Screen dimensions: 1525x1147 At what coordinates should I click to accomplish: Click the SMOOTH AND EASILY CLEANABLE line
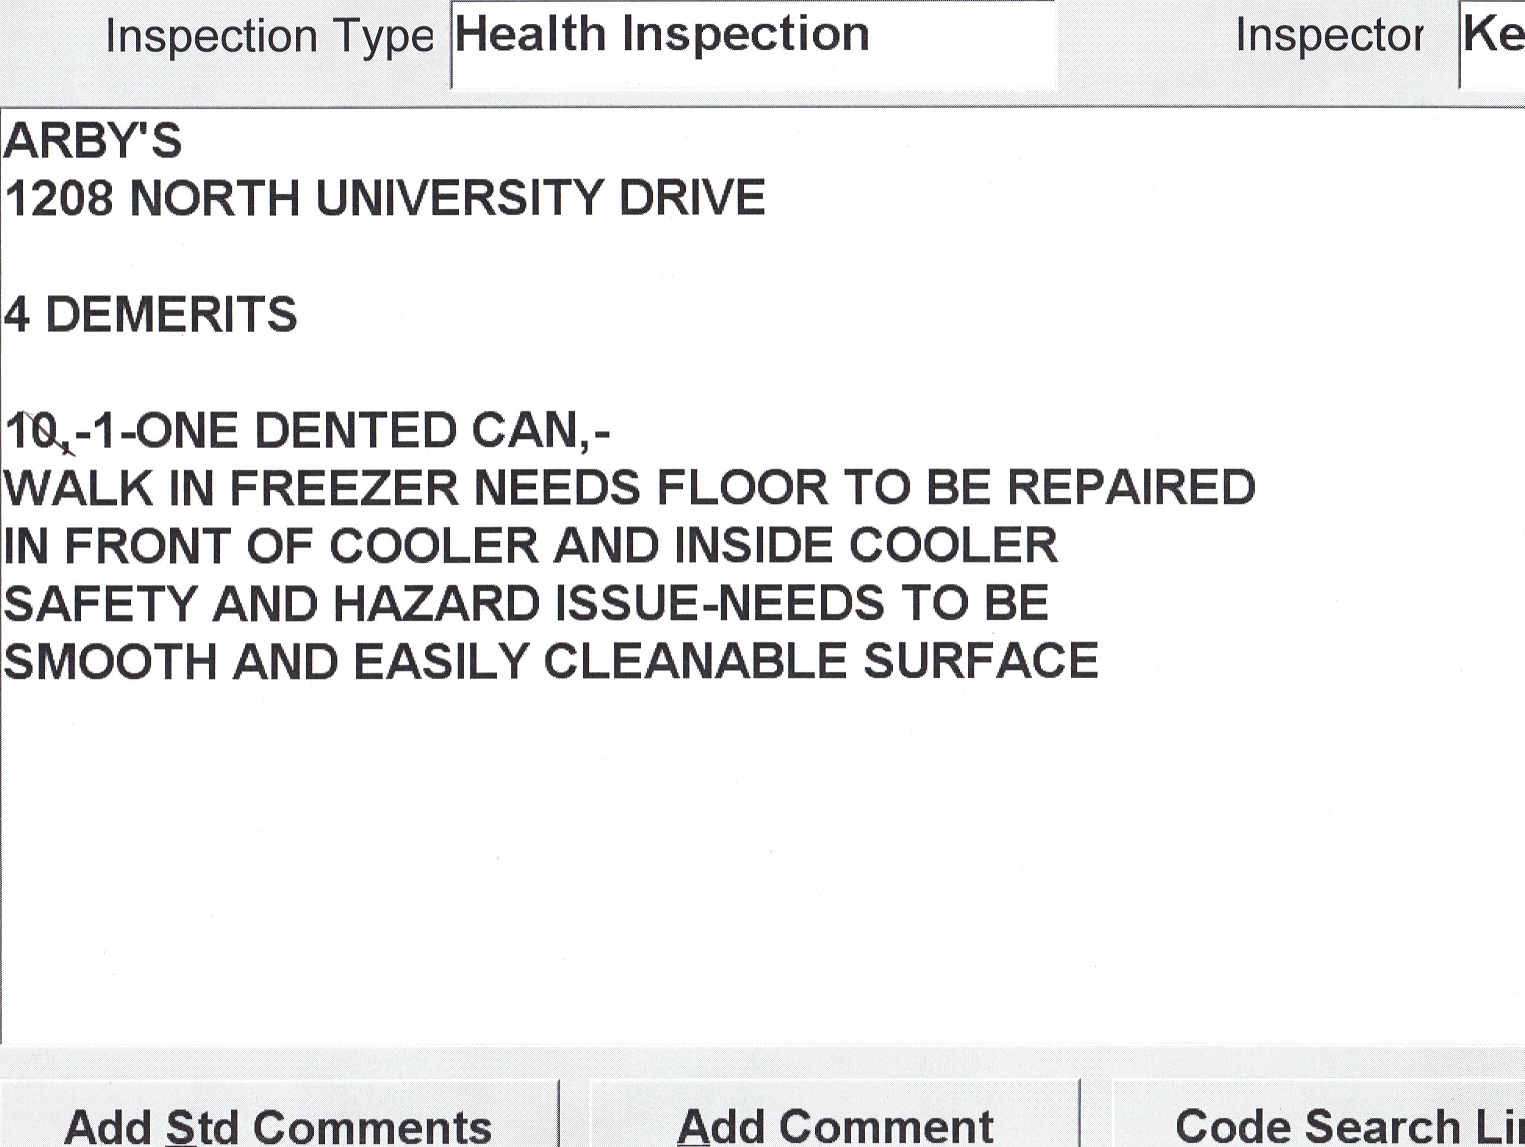coord(551,662)
